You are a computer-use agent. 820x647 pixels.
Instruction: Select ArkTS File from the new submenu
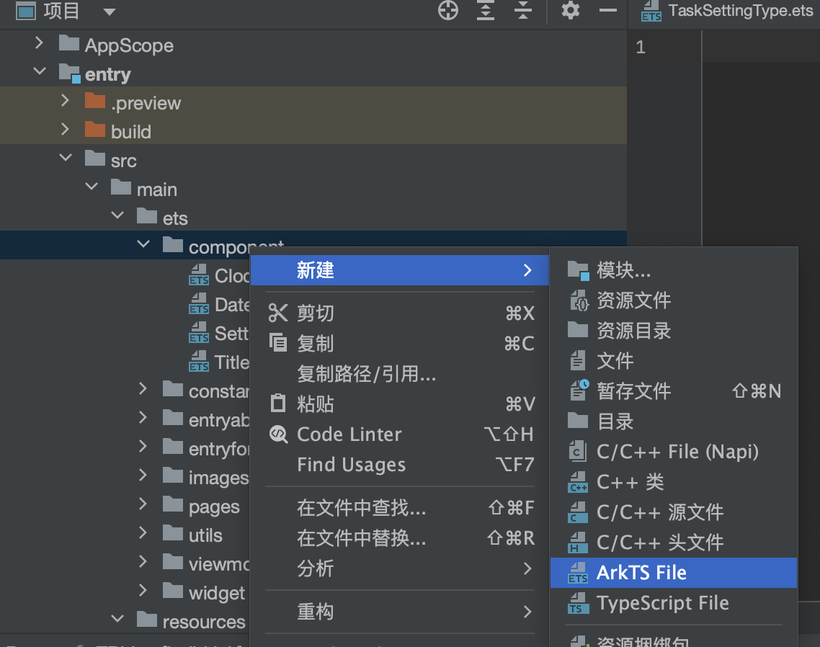point(641,573)
